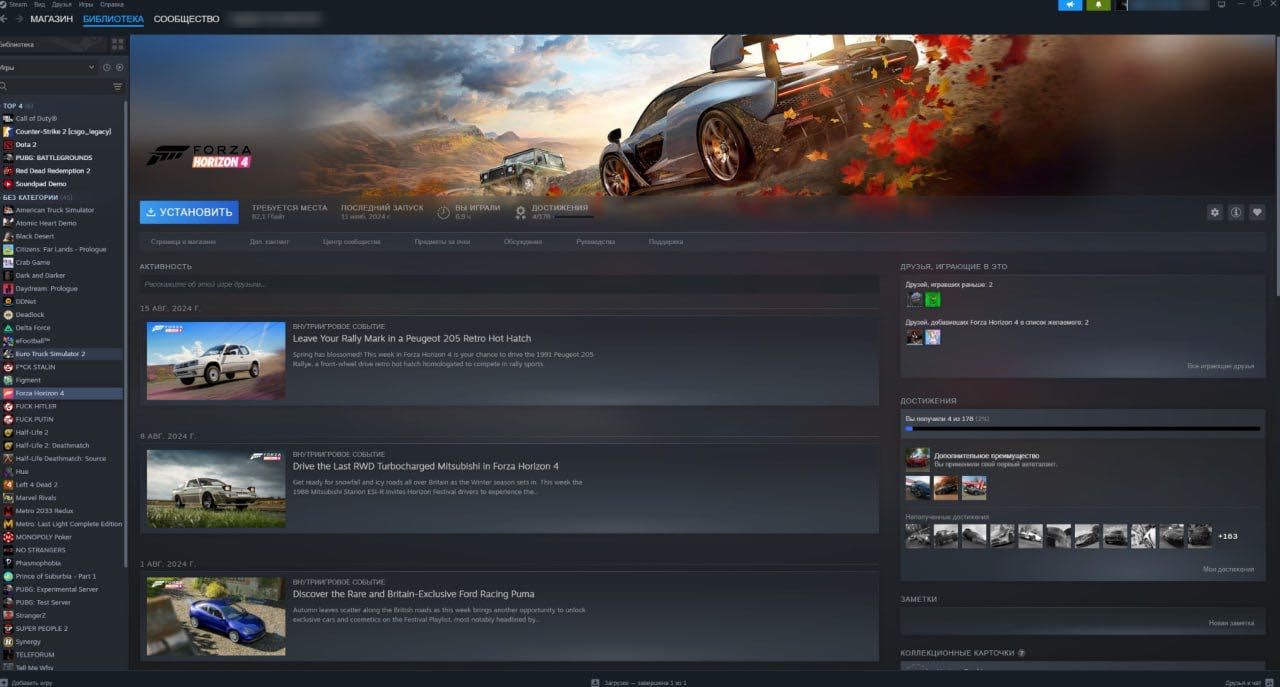Open Peugeot 205 event thumbnail
Viewport: 1280px width, 687px height.
pyautogui.click(x=216, y=361)
